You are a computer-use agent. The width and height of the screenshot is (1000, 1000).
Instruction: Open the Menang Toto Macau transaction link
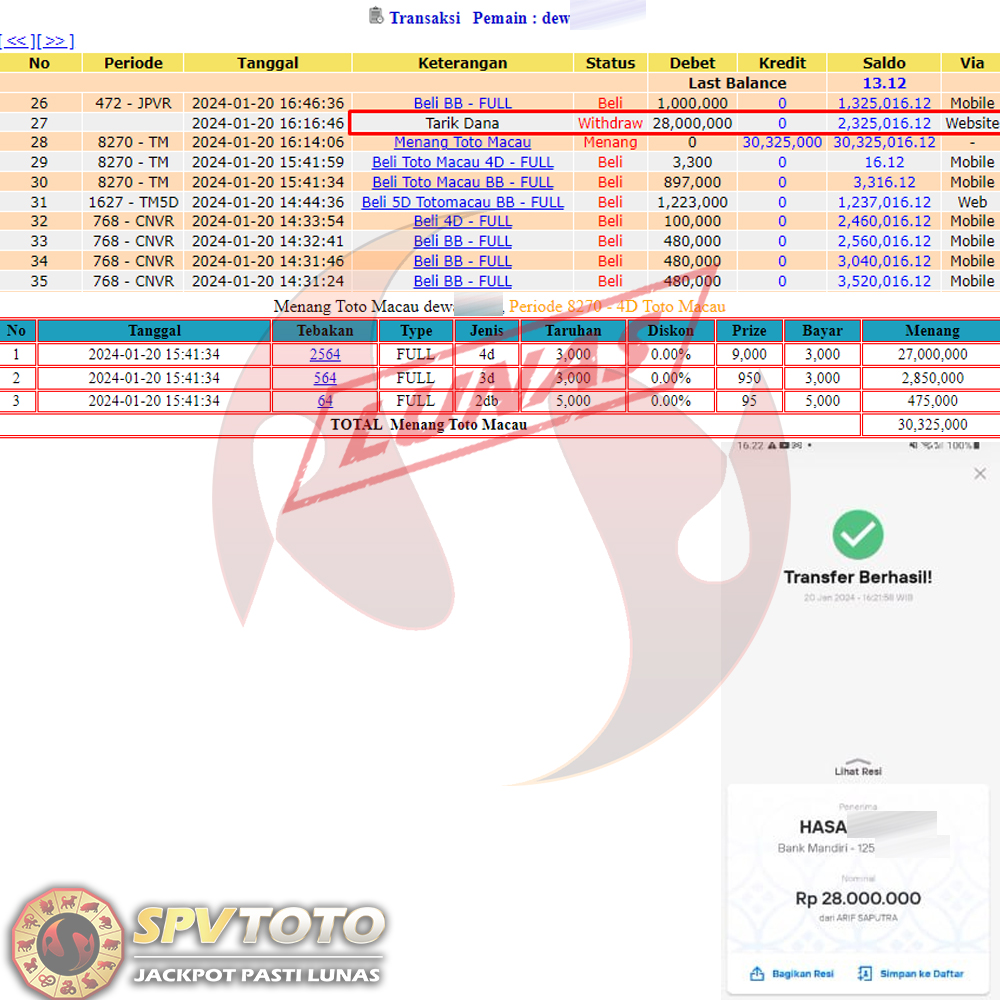click(462, 142)
